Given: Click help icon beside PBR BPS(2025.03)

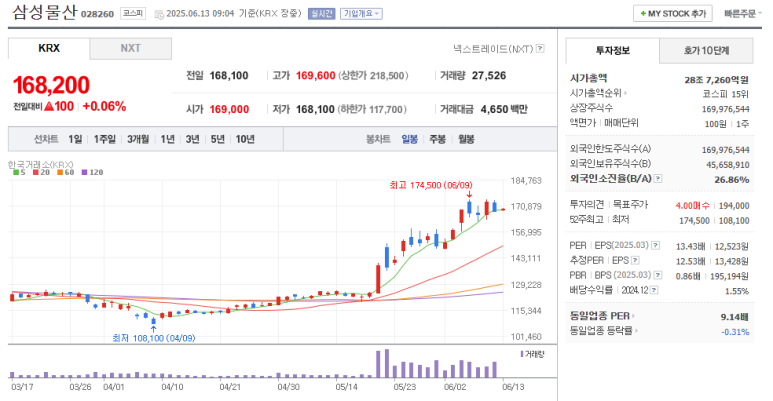Looking at the screenshot, I should coord(658,275).
